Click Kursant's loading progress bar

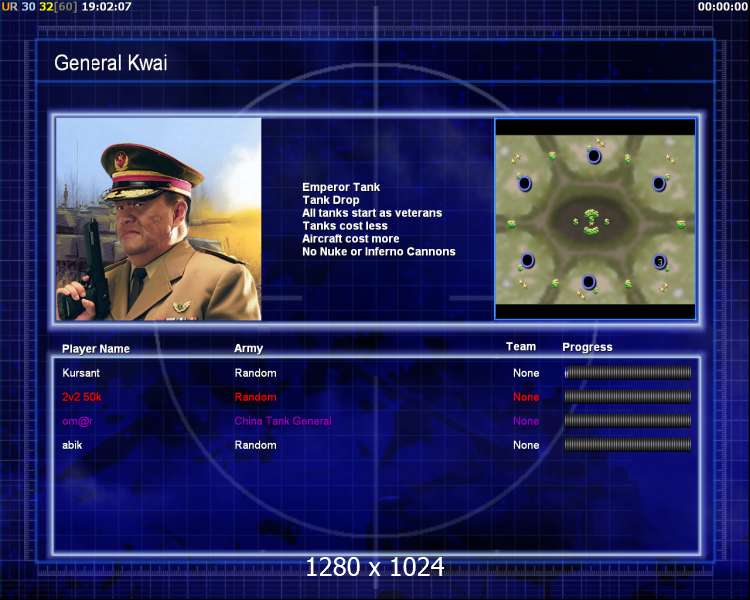(x=628, y=373)
